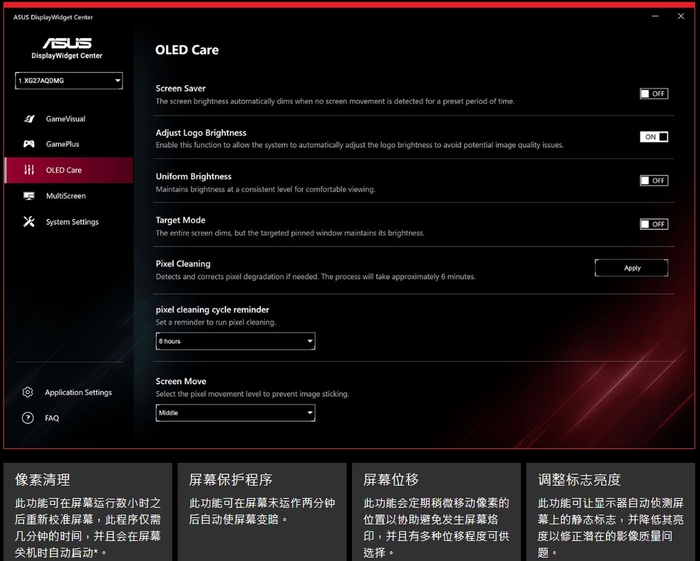700x561 pixels.
Task: Click the Pixel Cleaning title
Action: tap(183, 264)
